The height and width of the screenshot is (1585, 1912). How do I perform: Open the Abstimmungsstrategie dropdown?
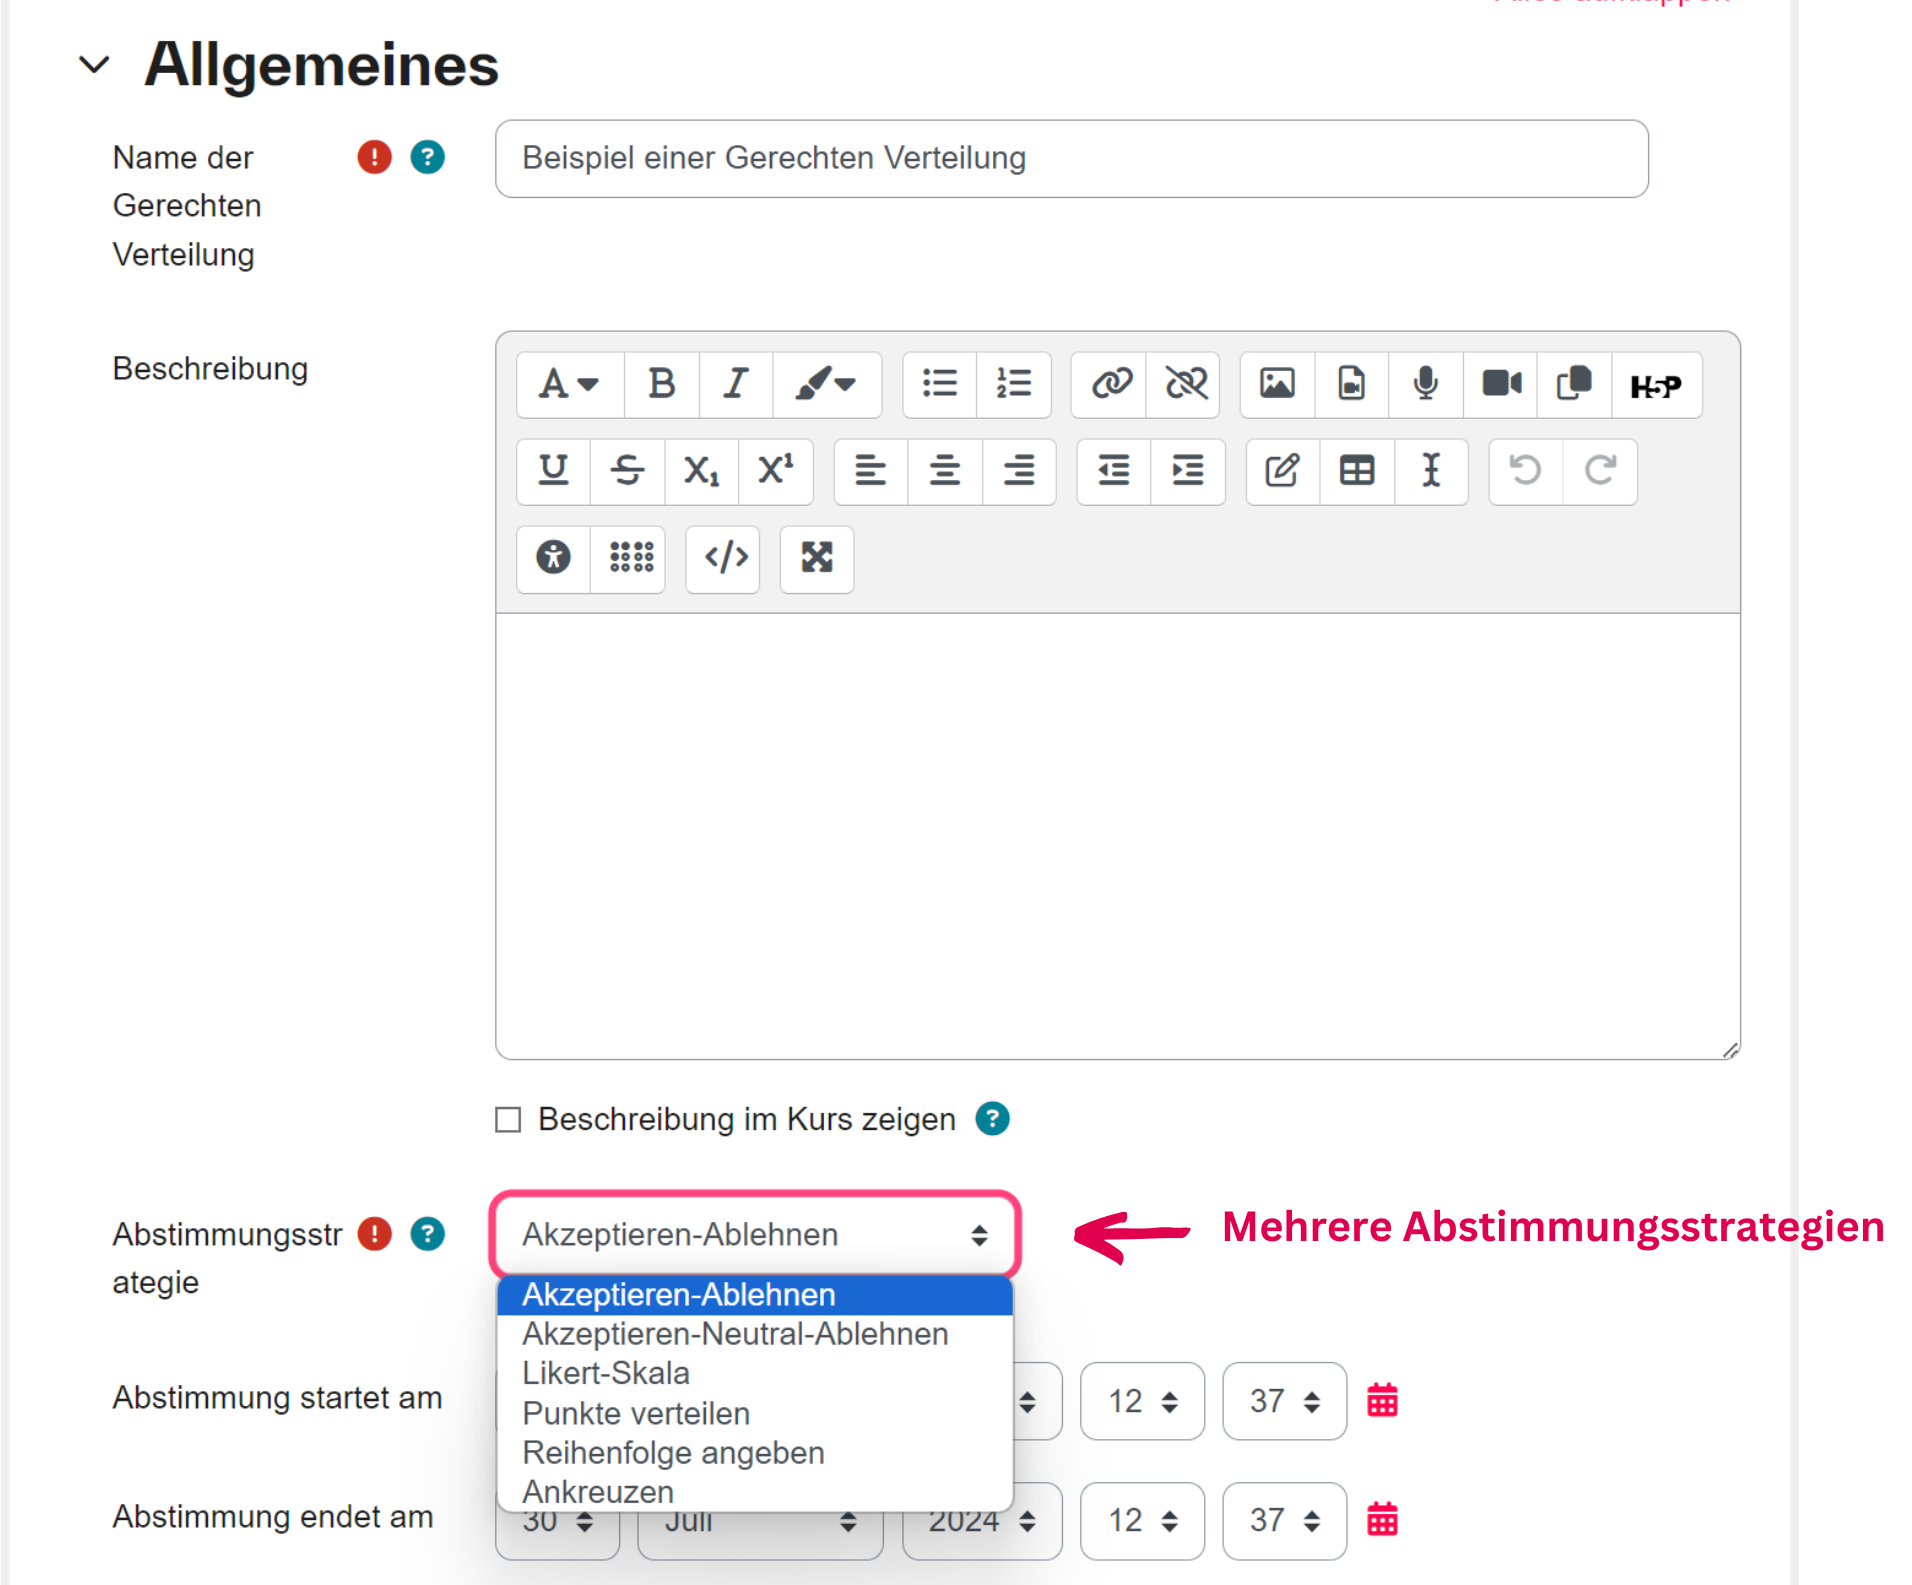pyautogui.click(x=754, y=1235)
